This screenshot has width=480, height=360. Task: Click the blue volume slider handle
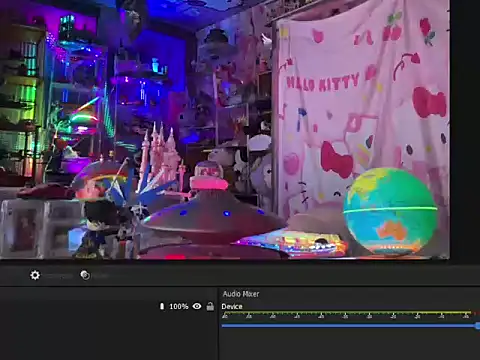tap(478, 326)
